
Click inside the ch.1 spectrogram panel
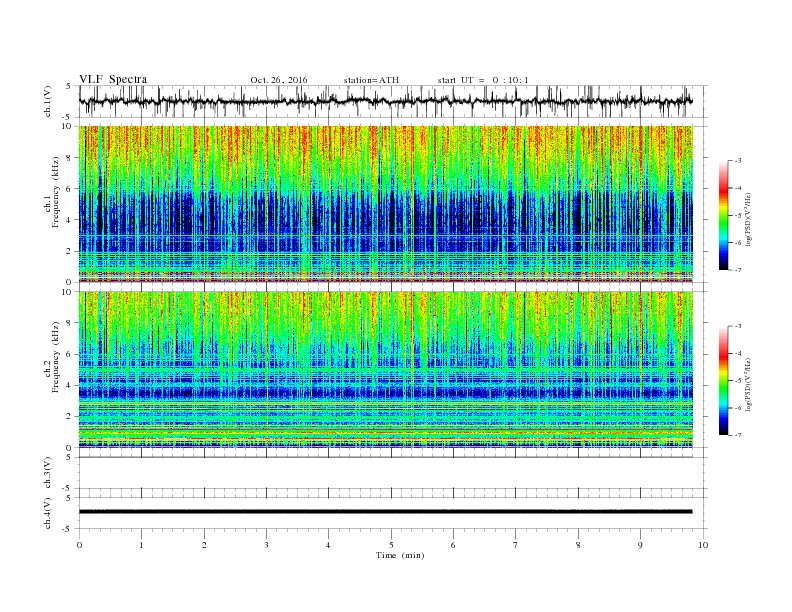click(385, 204)
